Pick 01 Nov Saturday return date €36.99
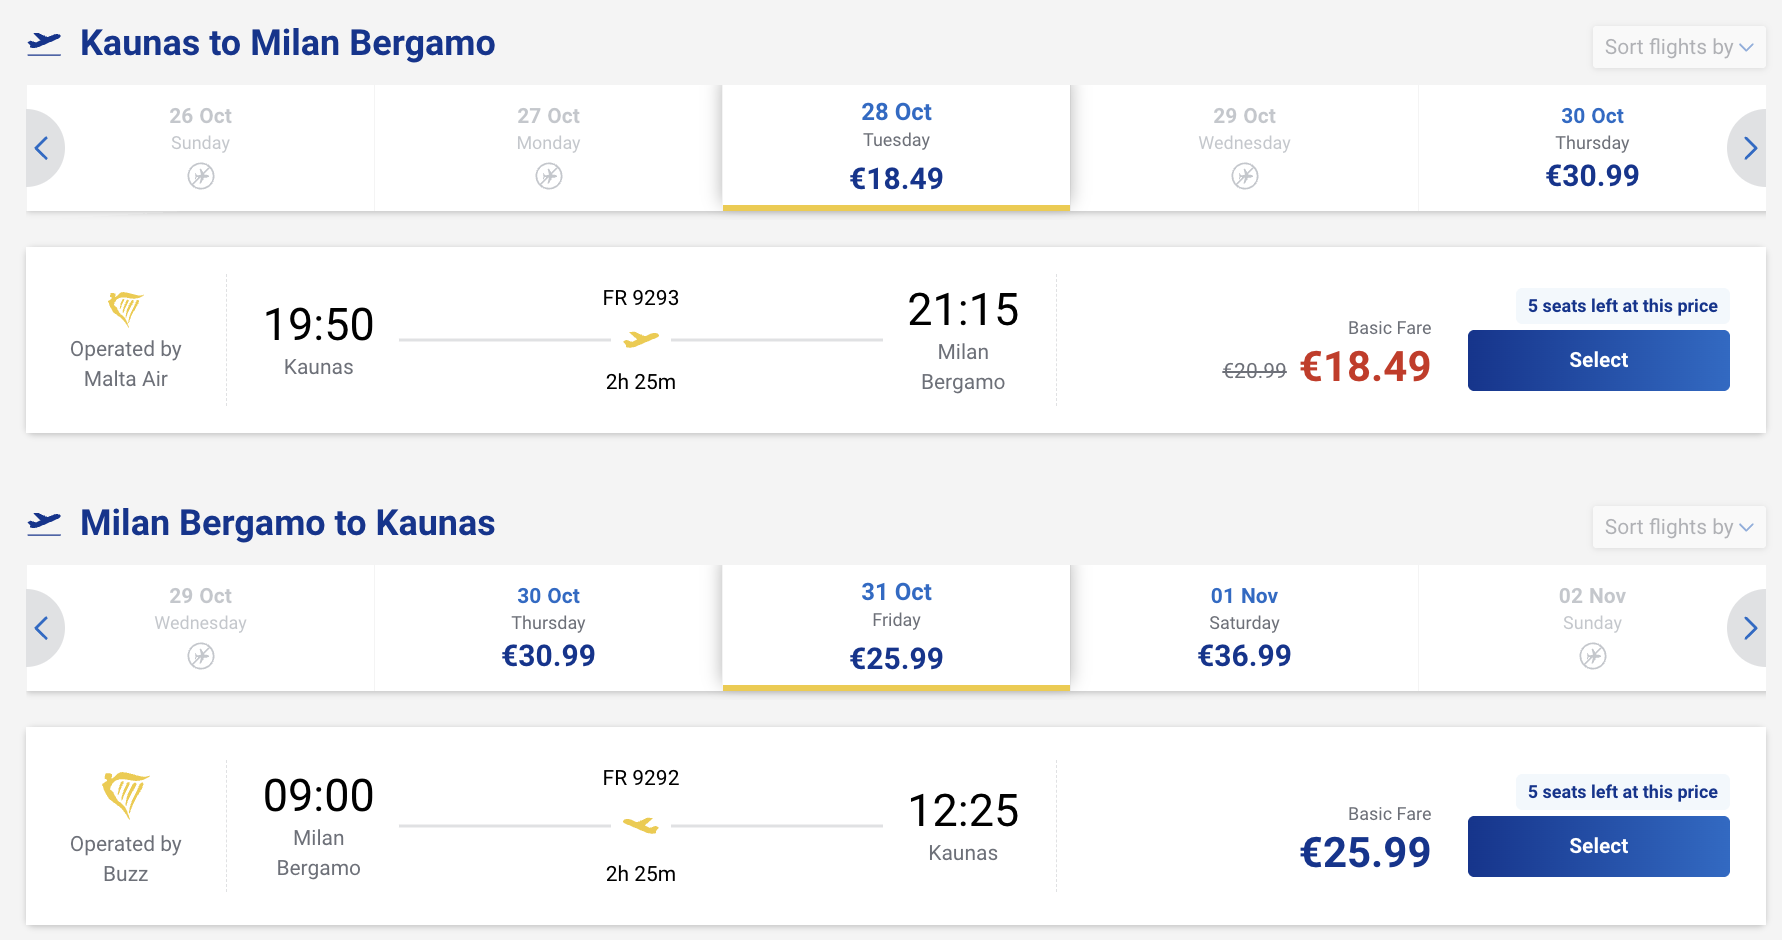 pos(1244,628)
